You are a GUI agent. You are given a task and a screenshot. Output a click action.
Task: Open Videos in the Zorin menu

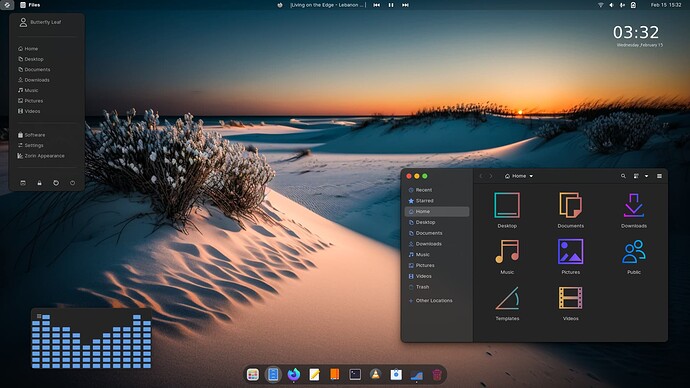[x=29, y=111]
